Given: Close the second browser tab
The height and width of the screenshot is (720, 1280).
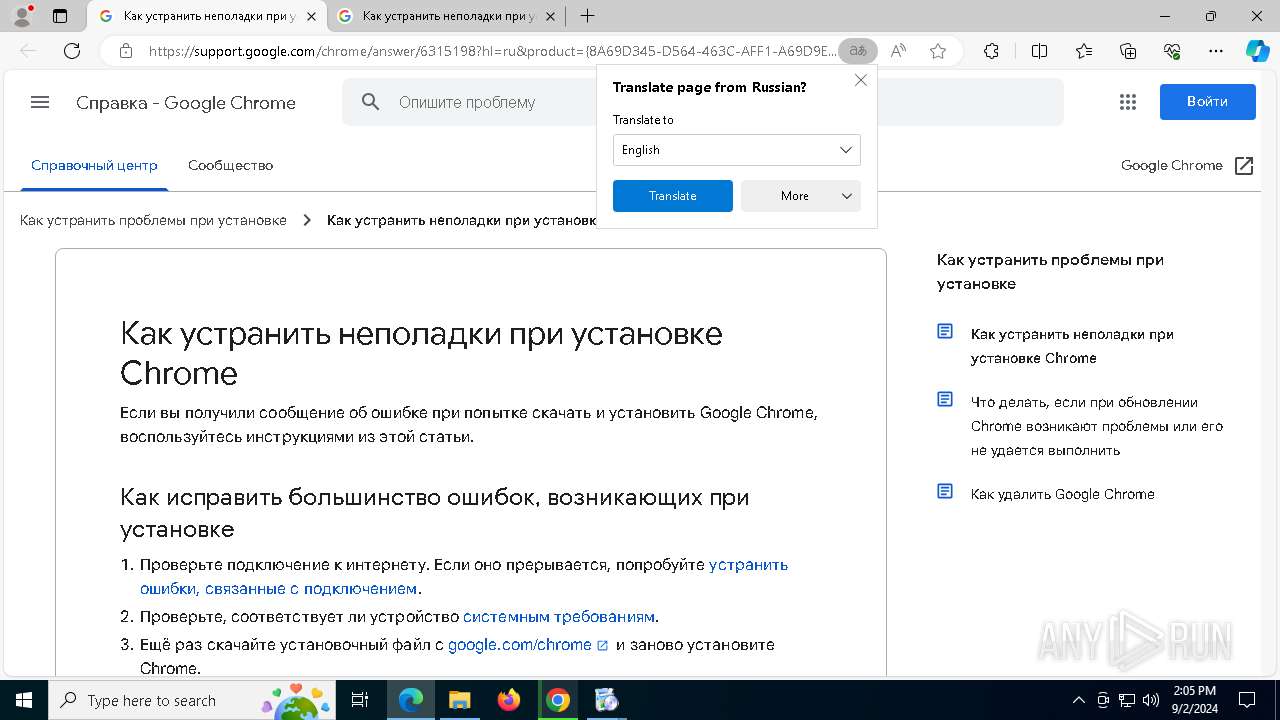Looking at the screenshot, I should pos(550,16).
